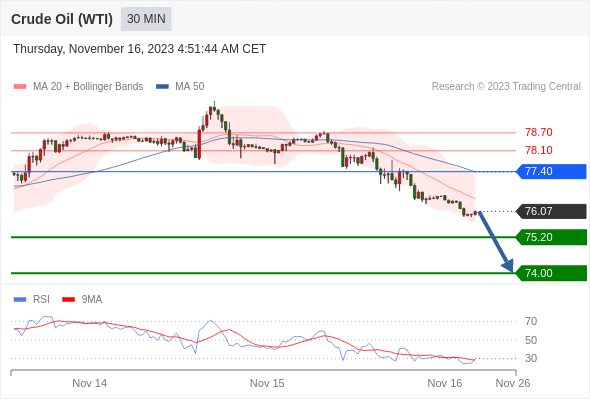
Task: Click the 9MA legend label
Action: (92, 300)
